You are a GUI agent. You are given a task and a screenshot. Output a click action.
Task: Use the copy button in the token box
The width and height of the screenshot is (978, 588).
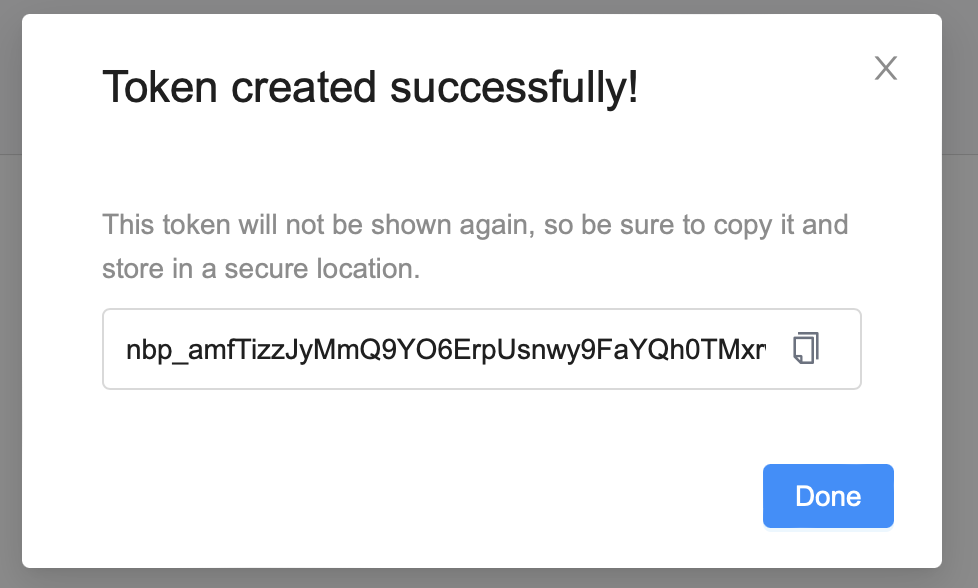[806, 349]
